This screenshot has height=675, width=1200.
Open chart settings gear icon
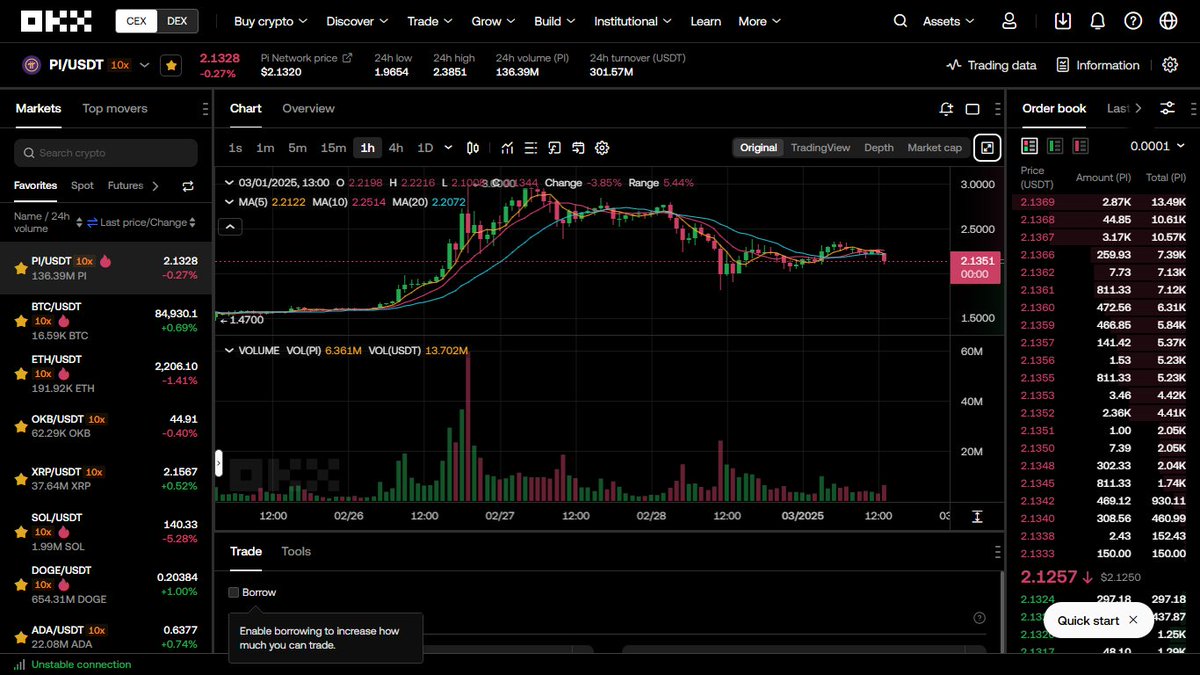pyautogui.click(x=602, y=148)
